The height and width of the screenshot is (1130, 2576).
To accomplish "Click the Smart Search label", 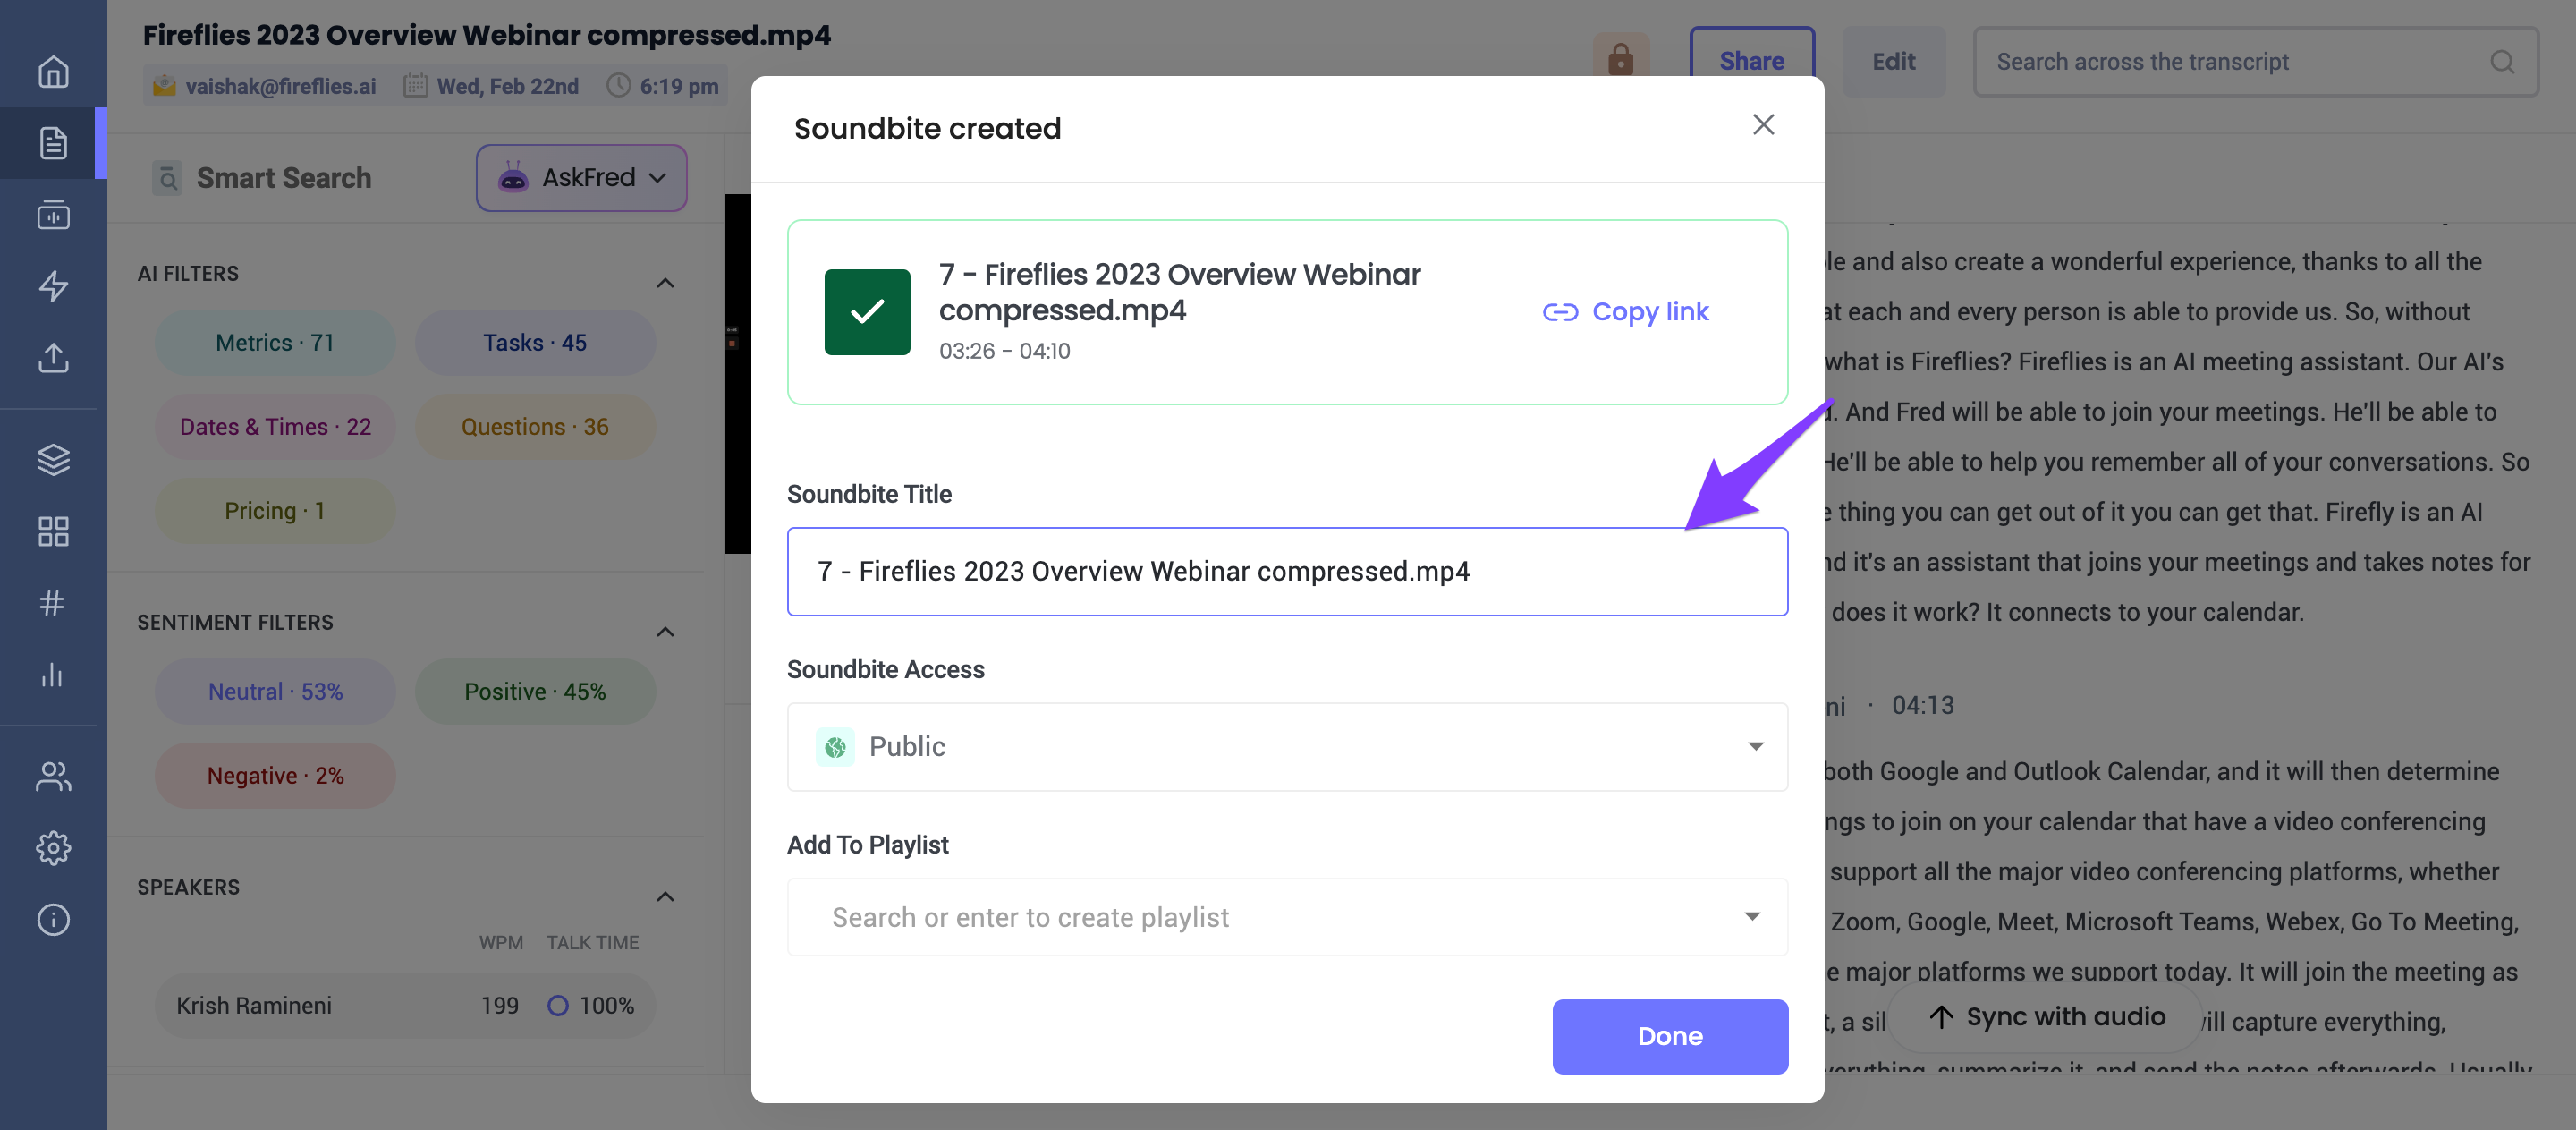I will pos(284,178).
